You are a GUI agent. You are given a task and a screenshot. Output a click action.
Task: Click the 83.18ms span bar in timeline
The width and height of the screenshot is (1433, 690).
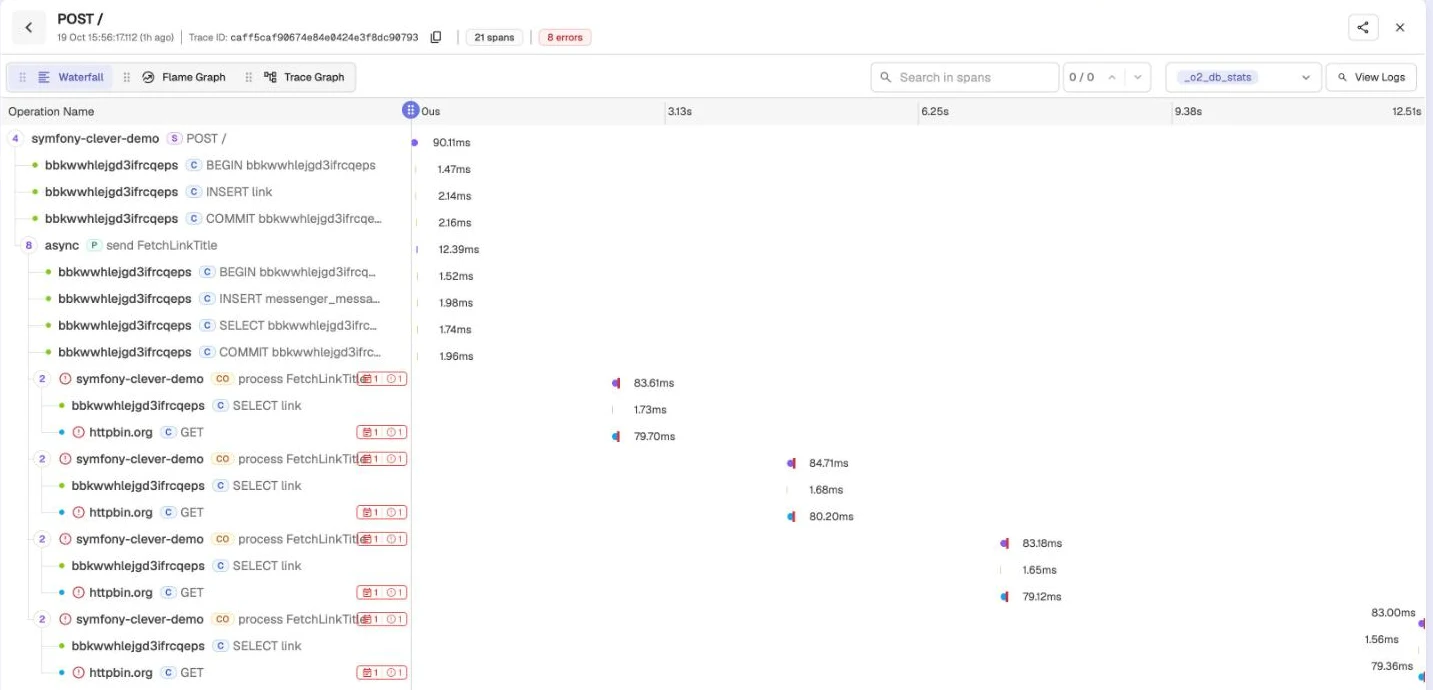tap(1004, 543)
